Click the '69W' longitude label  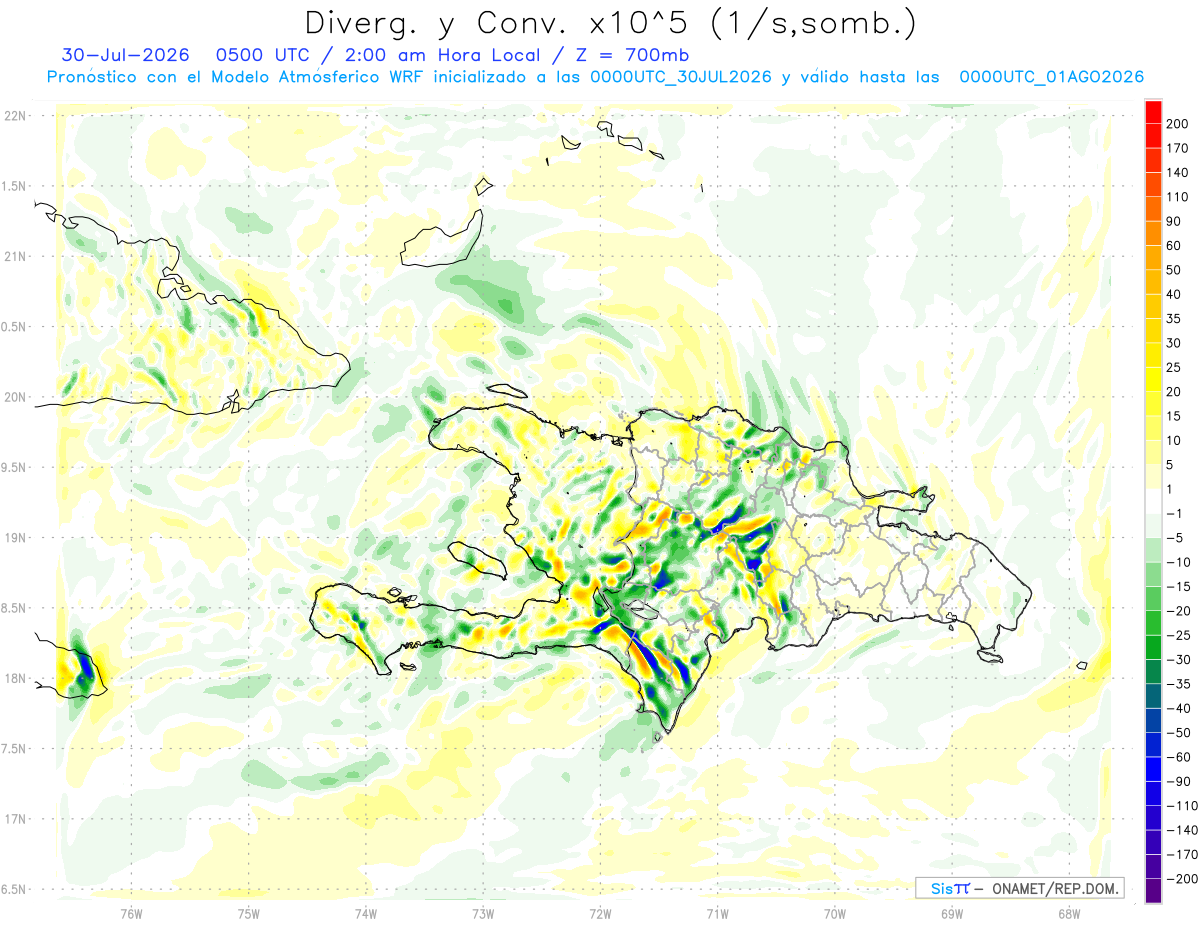pyautogui.click(x=951, y=913)
